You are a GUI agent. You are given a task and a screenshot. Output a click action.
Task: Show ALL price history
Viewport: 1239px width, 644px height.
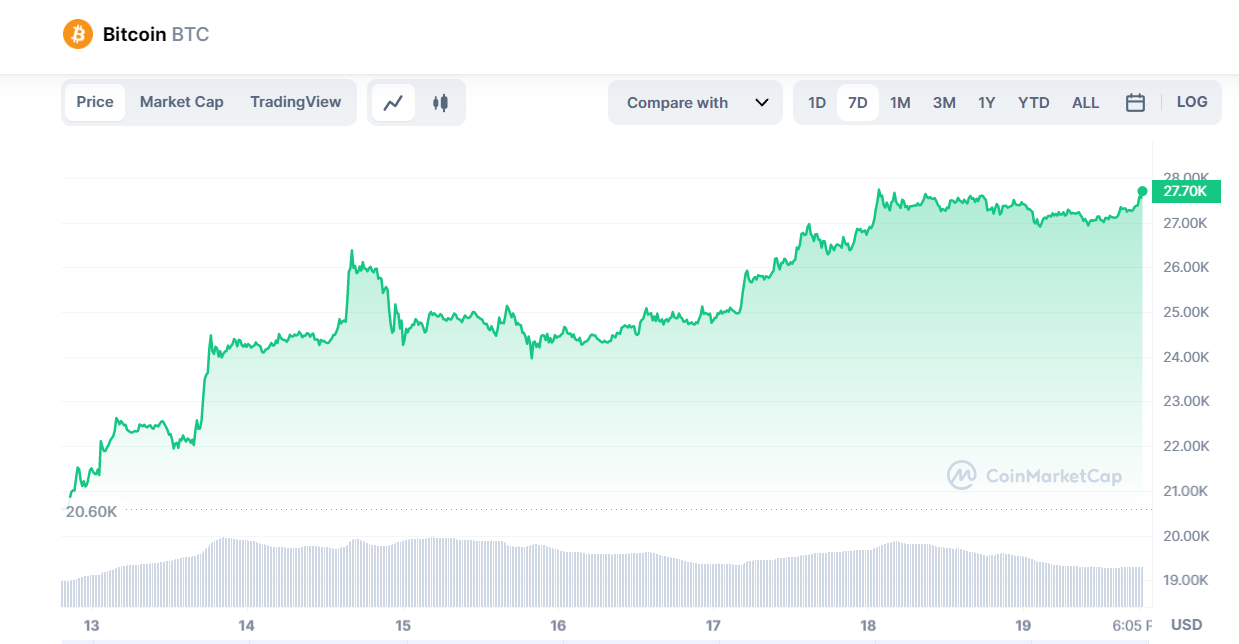[1085, 102]
